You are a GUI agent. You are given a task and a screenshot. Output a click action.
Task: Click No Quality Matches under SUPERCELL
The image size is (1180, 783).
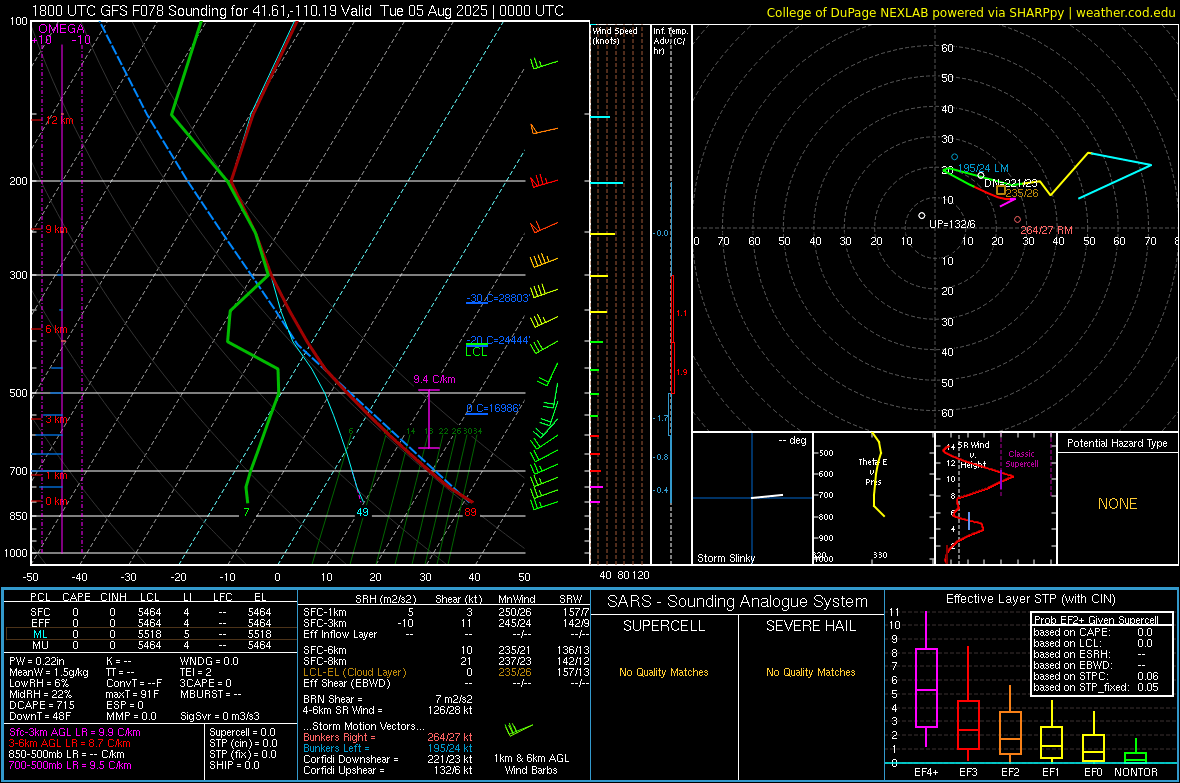664,672
